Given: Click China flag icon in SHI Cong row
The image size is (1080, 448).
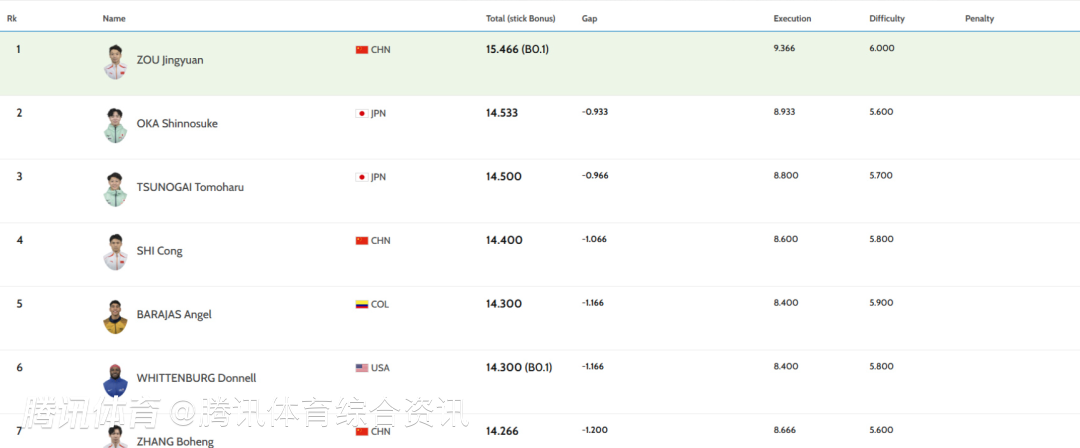Looking at the screenshot, I should pos(362,241).
